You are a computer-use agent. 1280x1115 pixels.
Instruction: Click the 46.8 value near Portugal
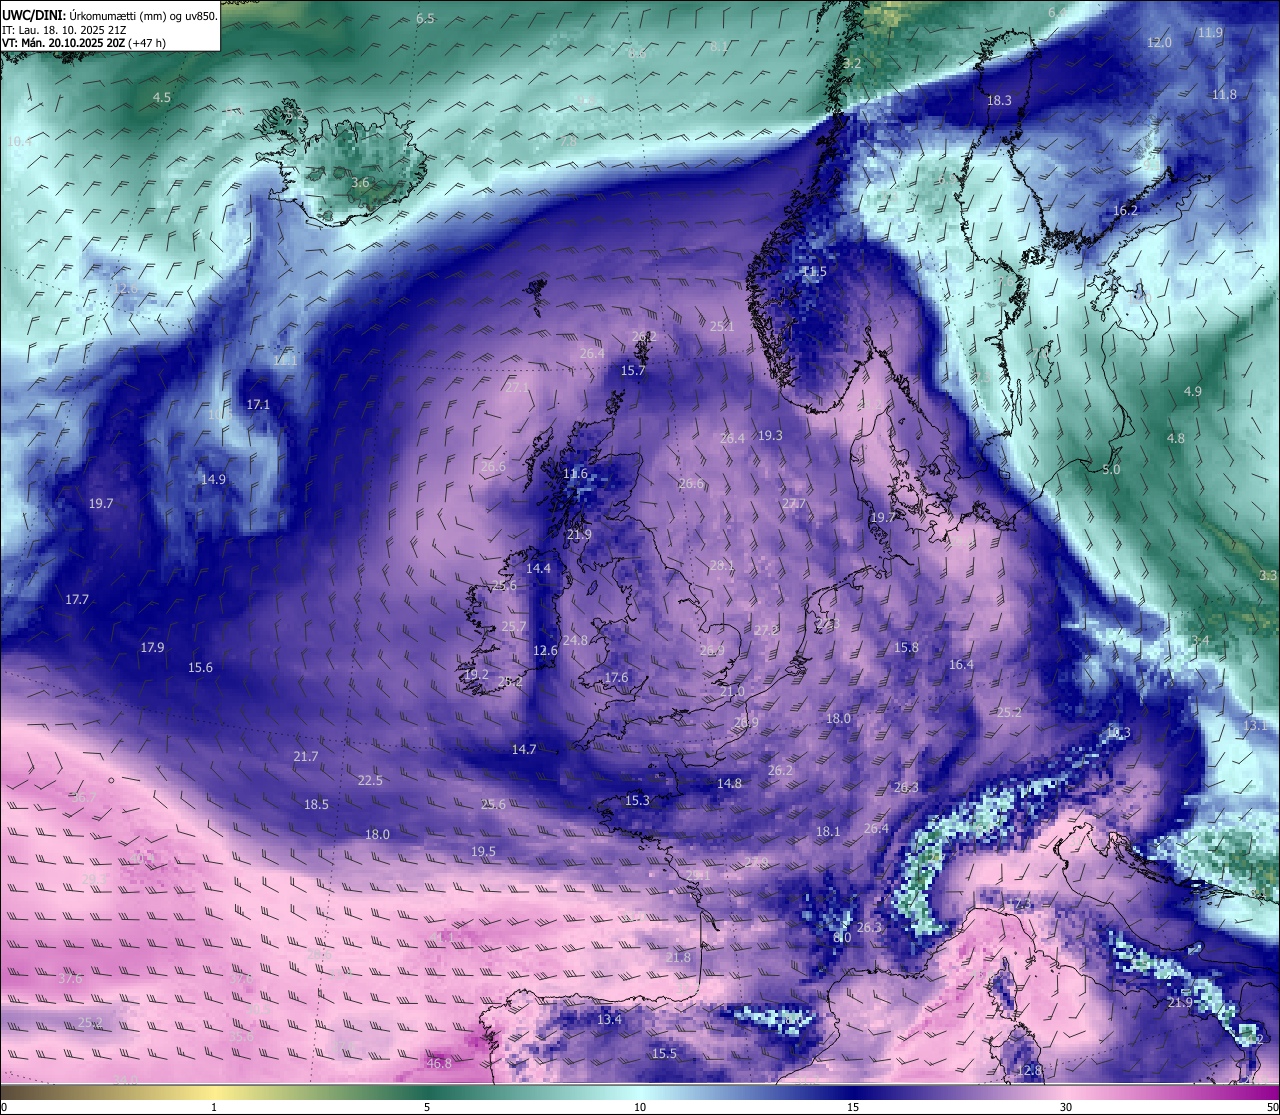coord(439,1062)
